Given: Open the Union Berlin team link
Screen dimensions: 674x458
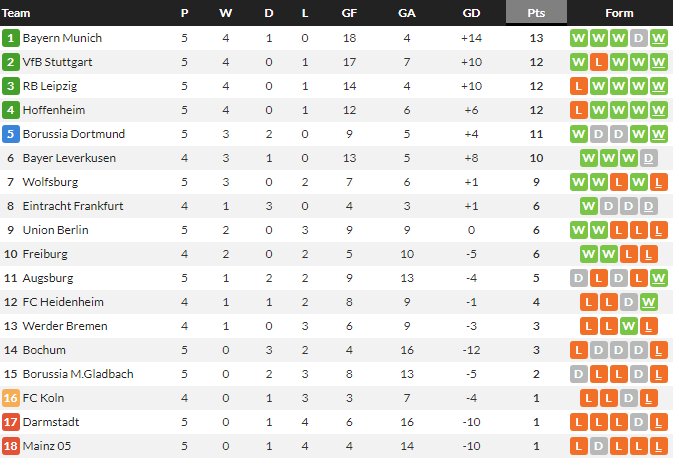Looking at the screenshot, I should tap(57, 230).
